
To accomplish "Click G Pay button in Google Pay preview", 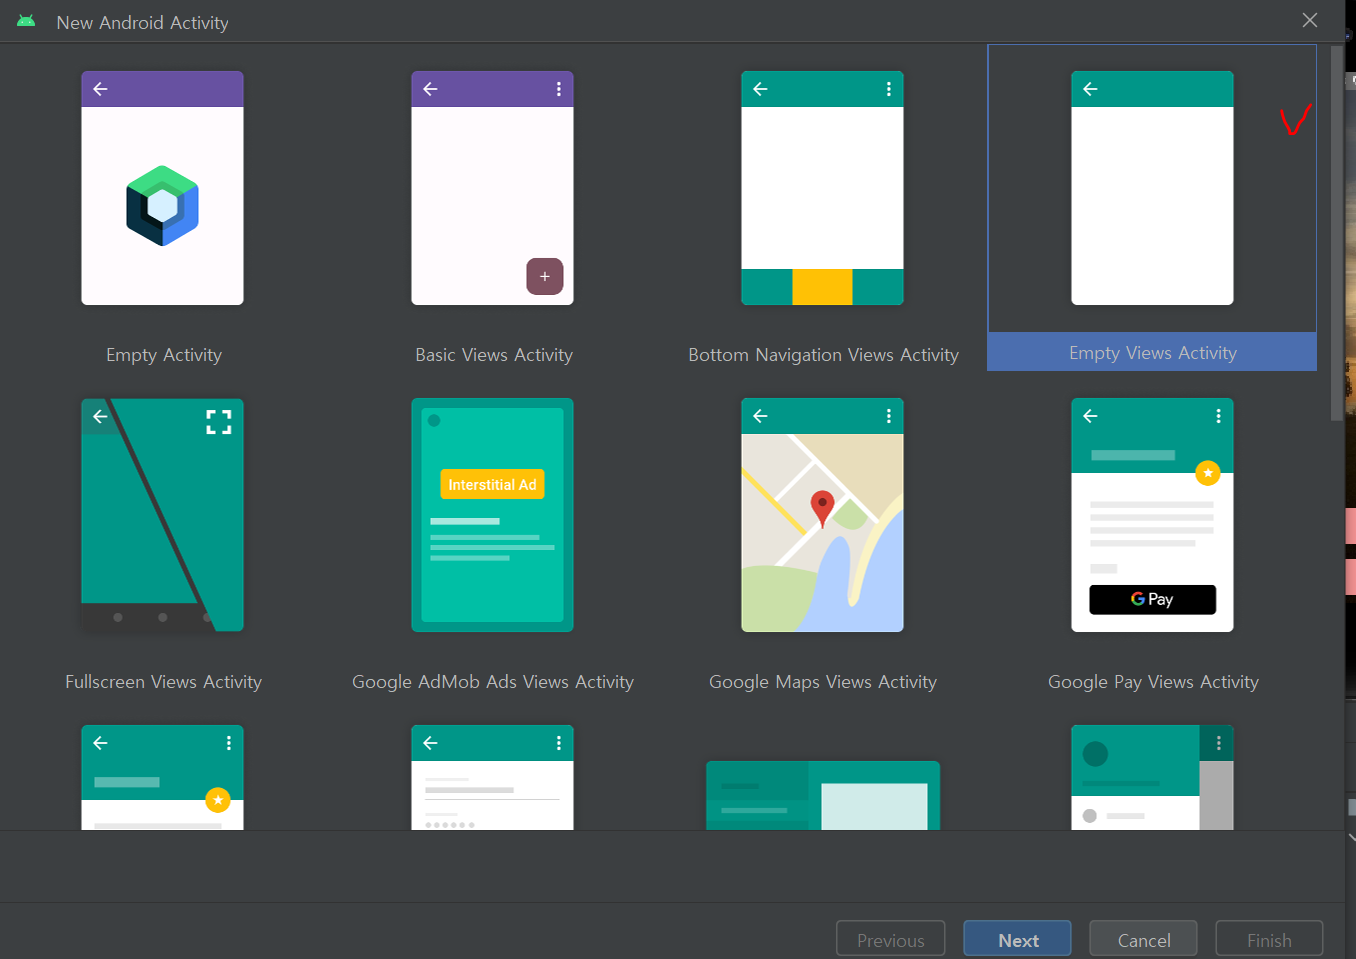I will (x=1152, y=599).
